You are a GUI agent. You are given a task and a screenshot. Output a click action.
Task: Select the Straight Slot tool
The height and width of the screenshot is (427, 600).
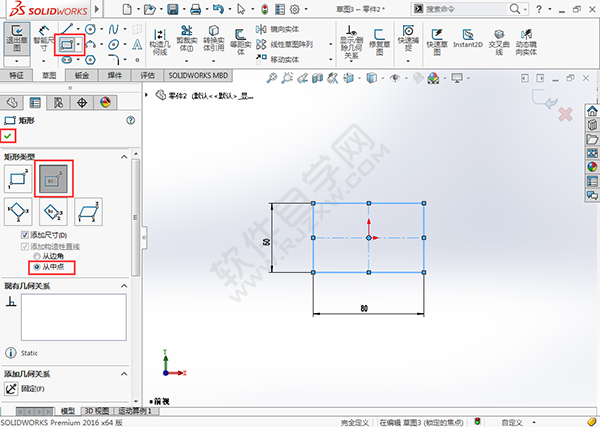coord(67,60)
